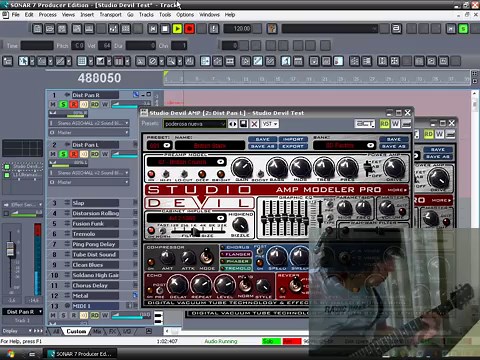Click the question-mark help icon in toolbar
The width and height of the screenshot is (480, 360).
point(272,29)
